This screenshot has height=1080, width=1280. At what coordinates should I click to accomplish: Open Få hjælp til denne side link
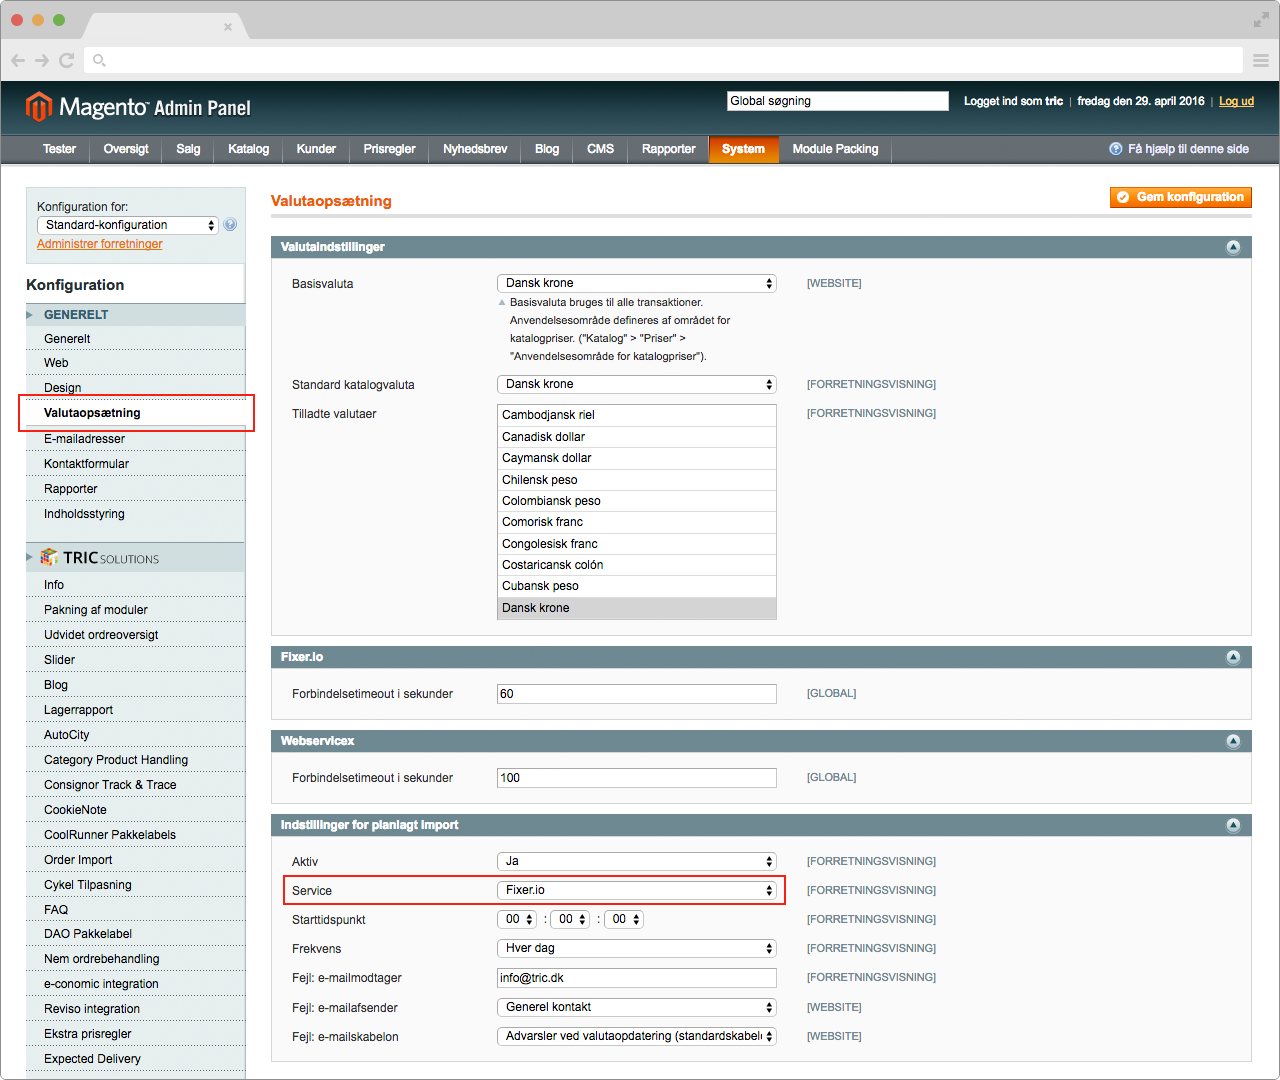tap(1188, 149)
